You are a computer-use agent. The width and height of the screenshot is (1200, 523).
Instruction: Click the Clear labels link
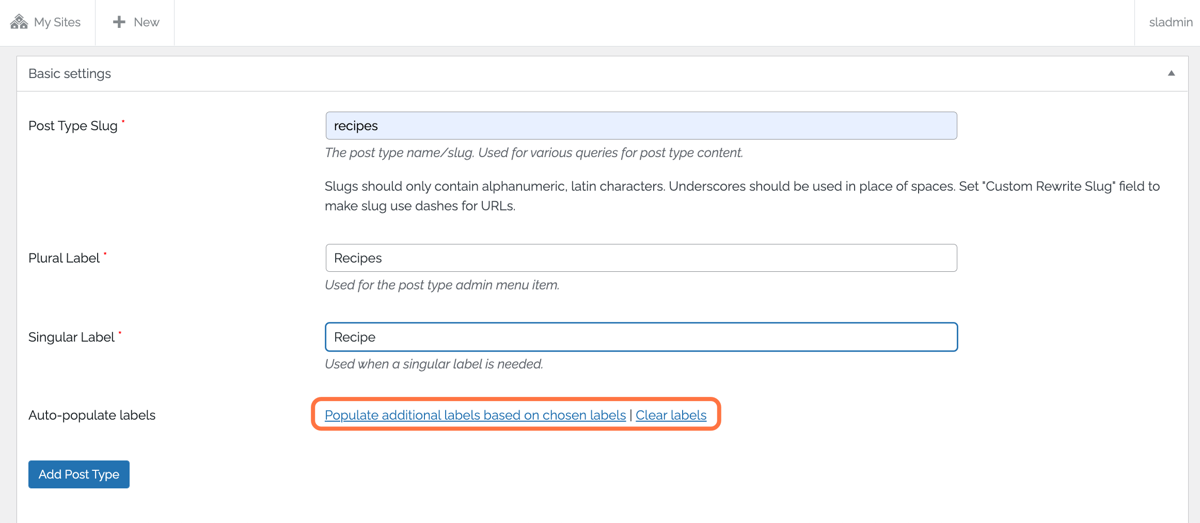pyautogui.click(x=671, y=415)
